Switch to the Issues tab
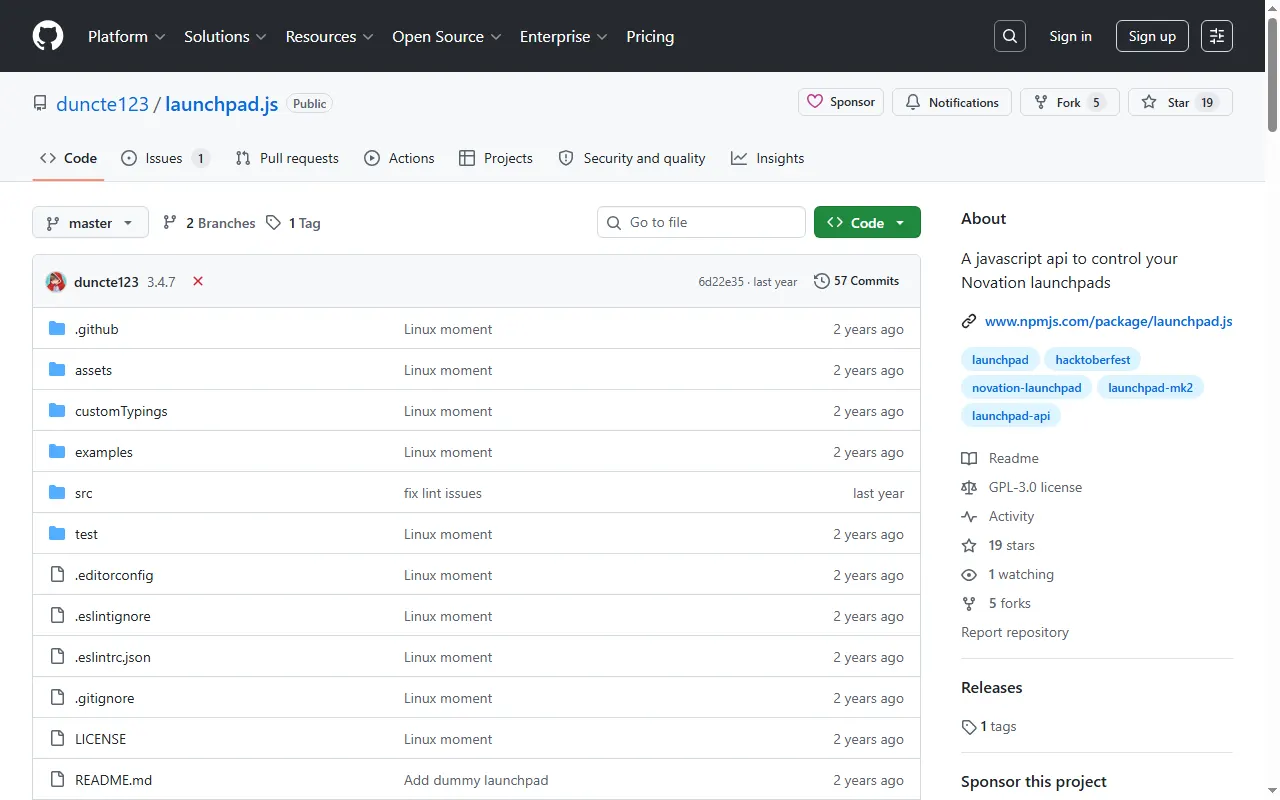The width and height of the screenshot is (1280, 800). click(x=165, y=158)
